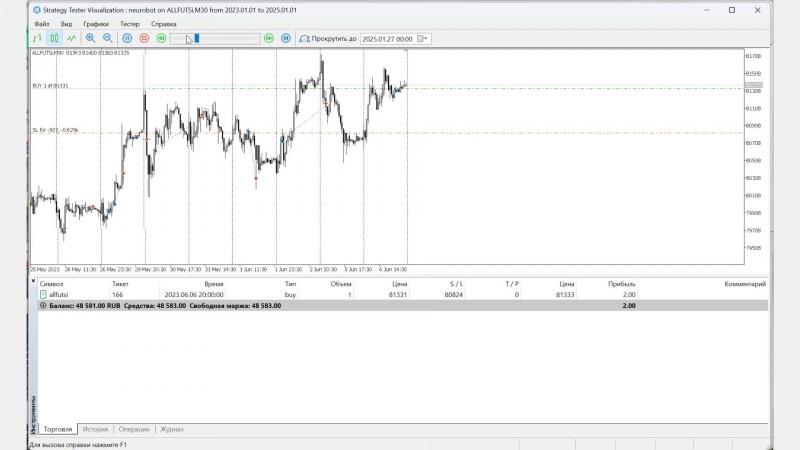The height and width of the screenshot is (450, 800).
Task: Sort positions by Тикет column
Action: [x=120, y=284]
